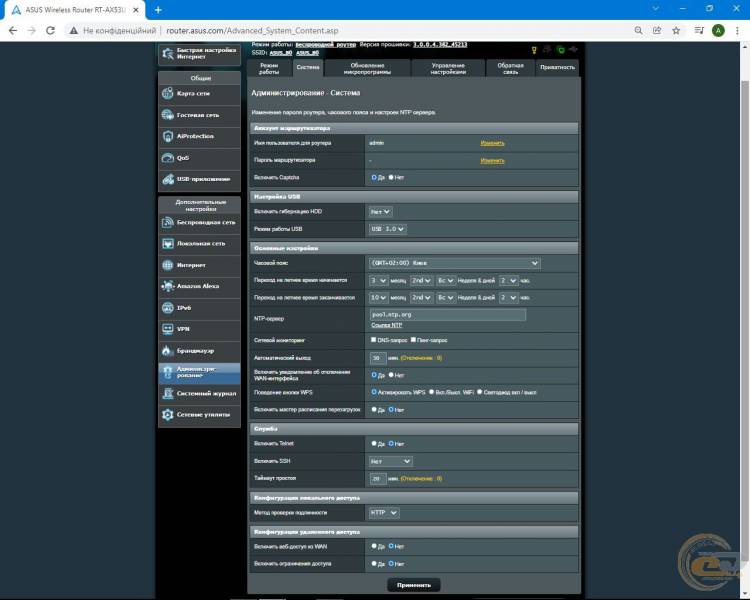Screen dimensions: 750x600
Task: Switch to the Приватность tab
Action: tap(557, 68)
